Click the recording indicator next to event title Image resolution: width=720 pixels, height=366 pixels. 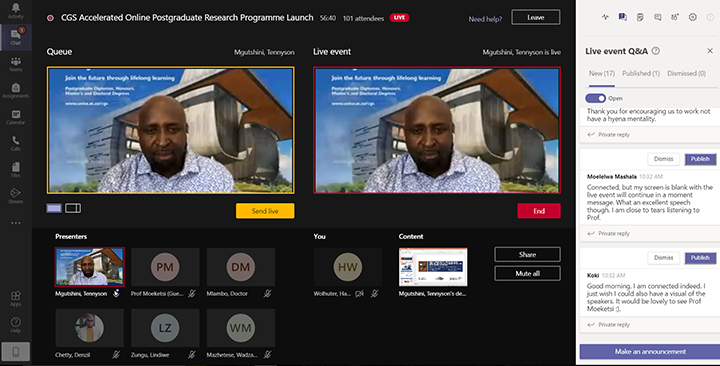pos(50,18)
